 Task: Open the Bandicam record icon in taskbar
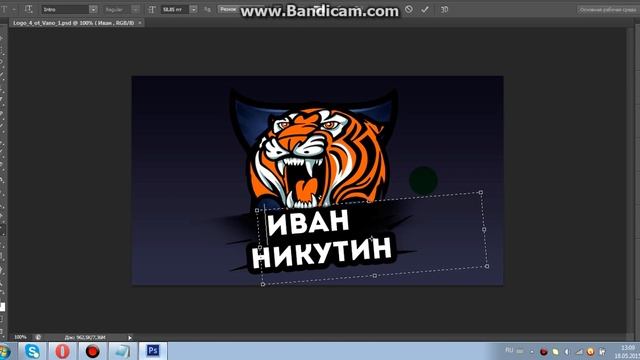coord(92,351)
